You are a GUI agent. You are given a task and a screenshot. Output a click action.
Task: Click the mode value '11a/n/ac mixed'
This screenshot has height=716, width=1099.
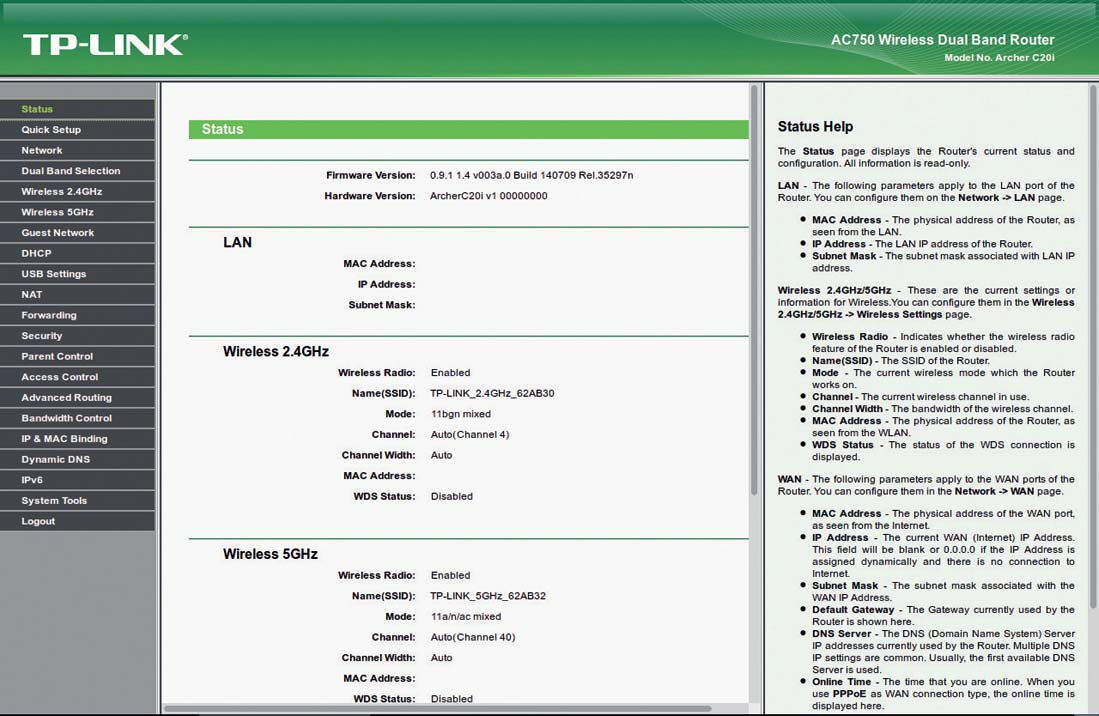pos(466,617)
